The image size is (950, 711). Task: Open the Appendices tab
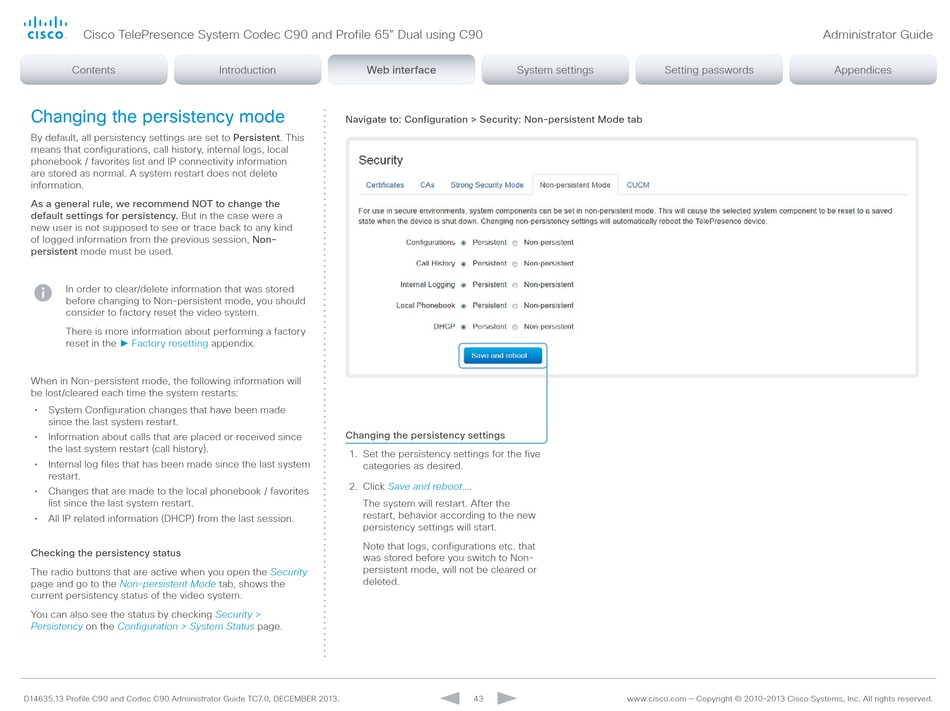[x=863, y=70]
